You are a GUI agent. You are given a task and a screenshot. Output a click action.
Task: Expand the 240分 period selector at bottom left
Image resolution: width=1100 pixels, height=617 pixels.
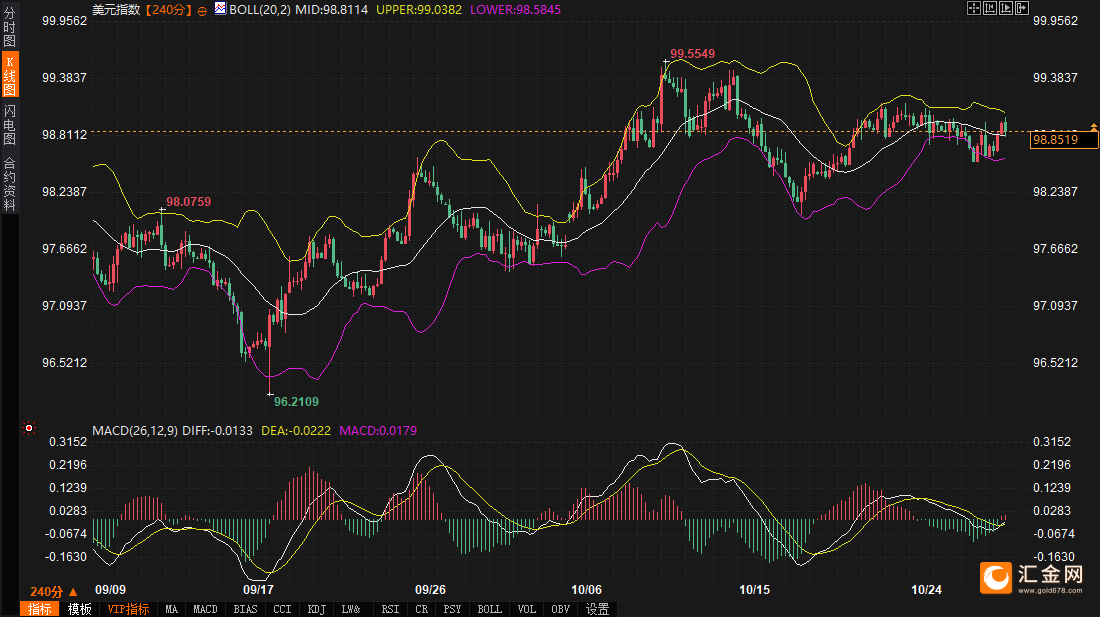[54, 591]
